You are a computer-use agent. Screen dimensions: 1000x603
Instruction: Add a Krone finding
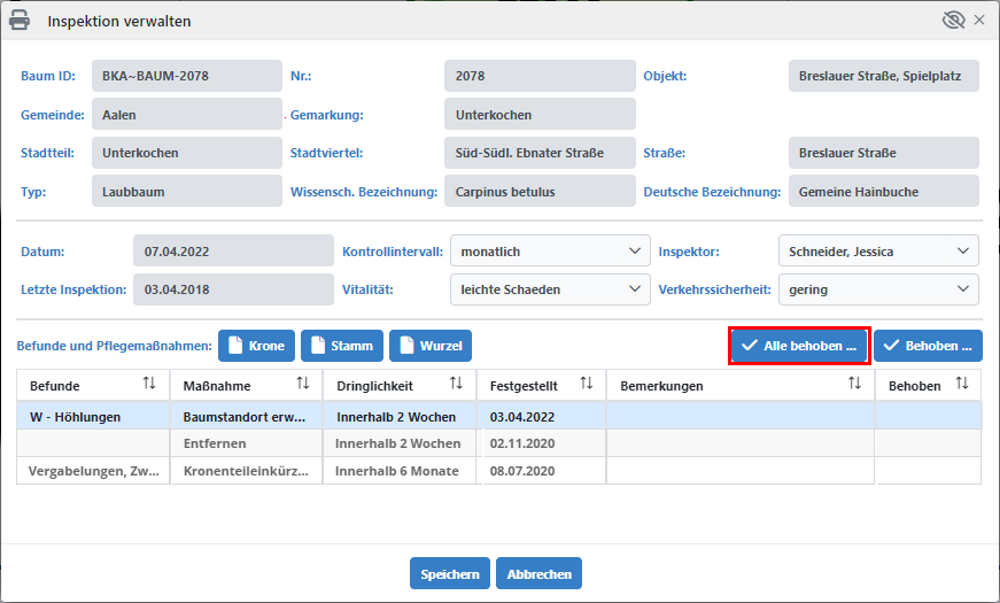tap(257, 346)
